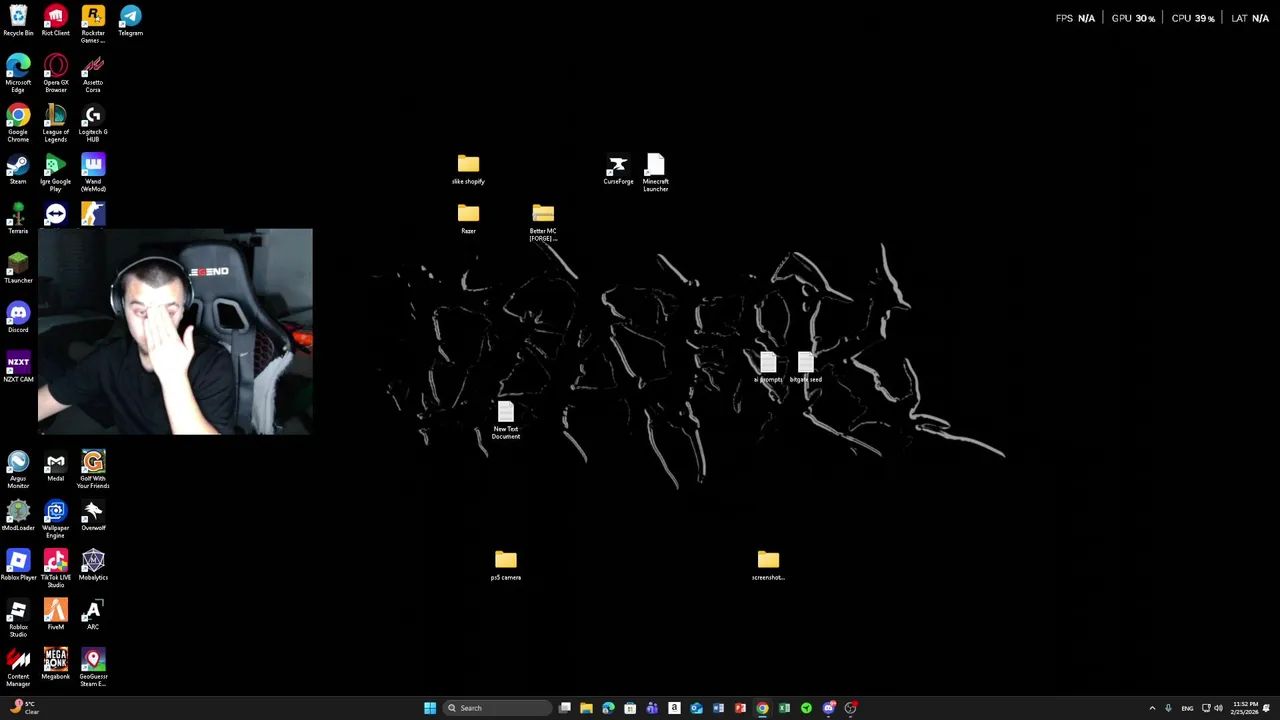
Task: Open the Roblox Player shortcut
Action: click(18, 565)
